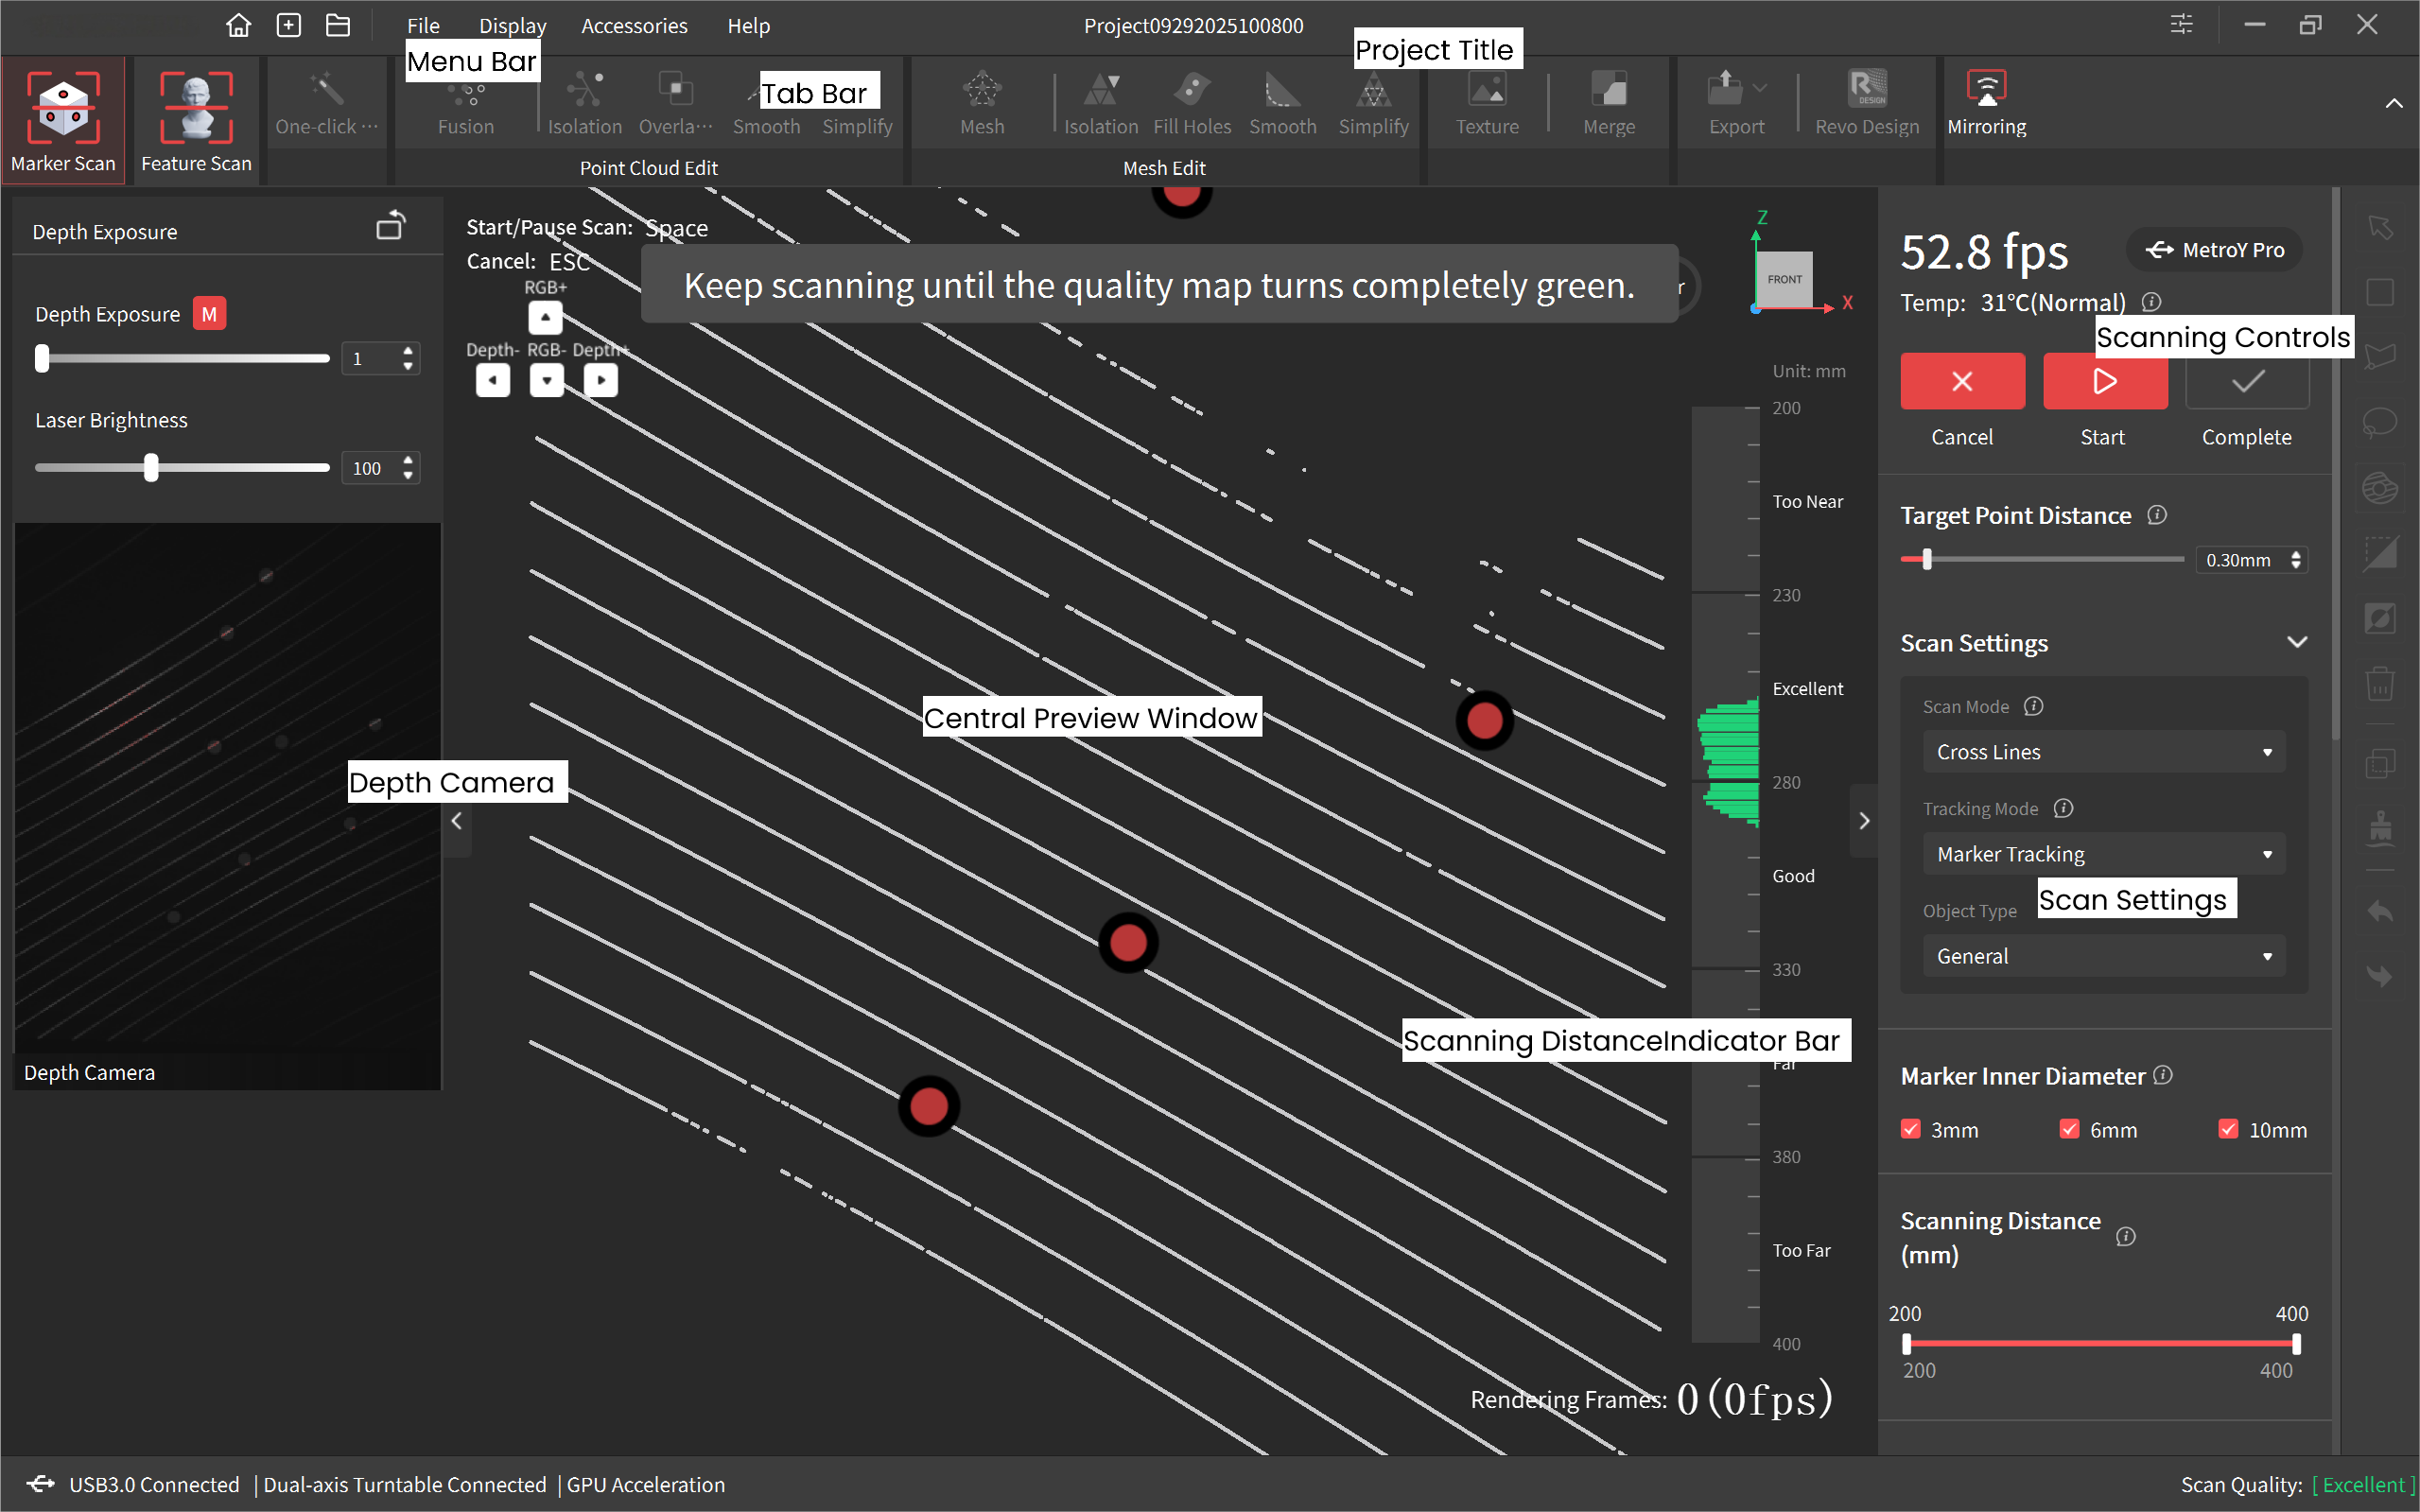The image size is (2420, 1512).
Task: Toggle the 6mm marker diameter checkbox
Action: [x=2069, y=1129]
